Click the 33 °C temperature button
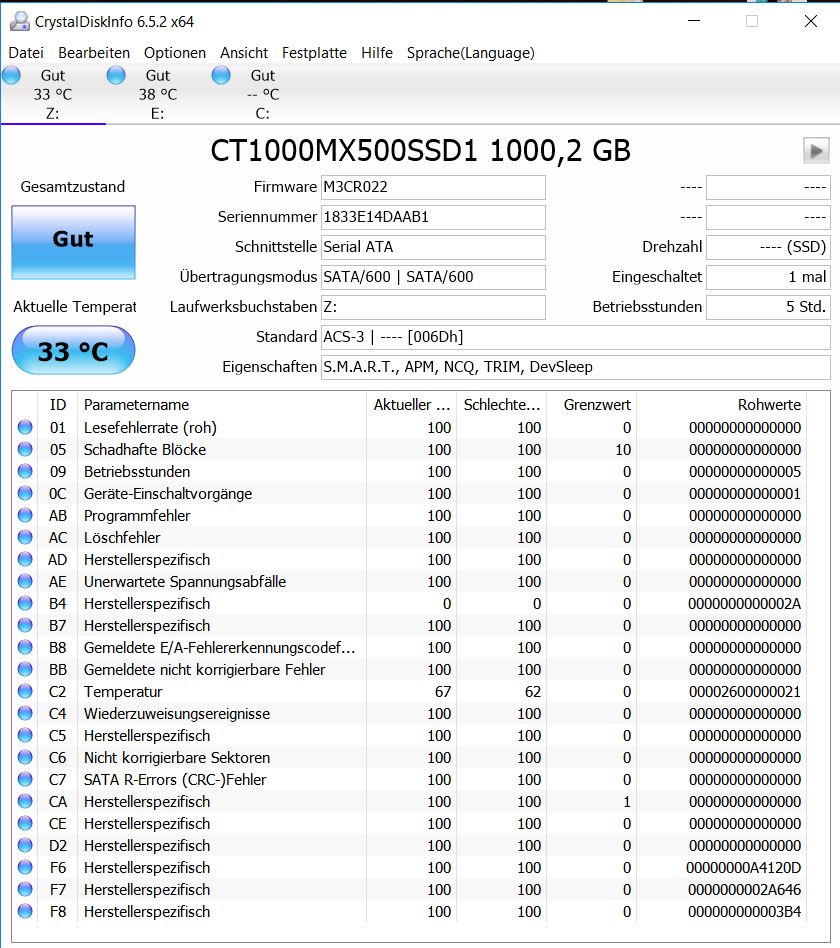Screen dimensions: 840x948 tap(73, 351)
